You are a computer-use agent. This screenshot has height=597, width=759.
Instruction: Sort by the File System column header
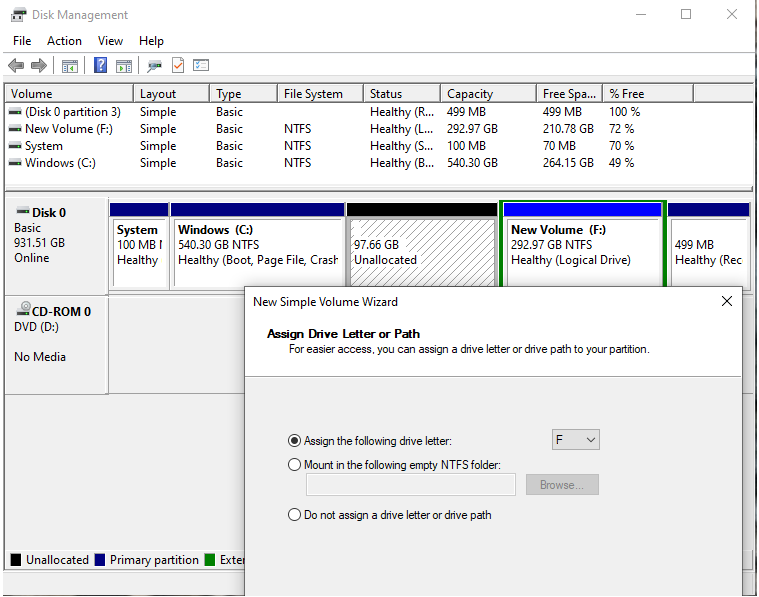320,93
